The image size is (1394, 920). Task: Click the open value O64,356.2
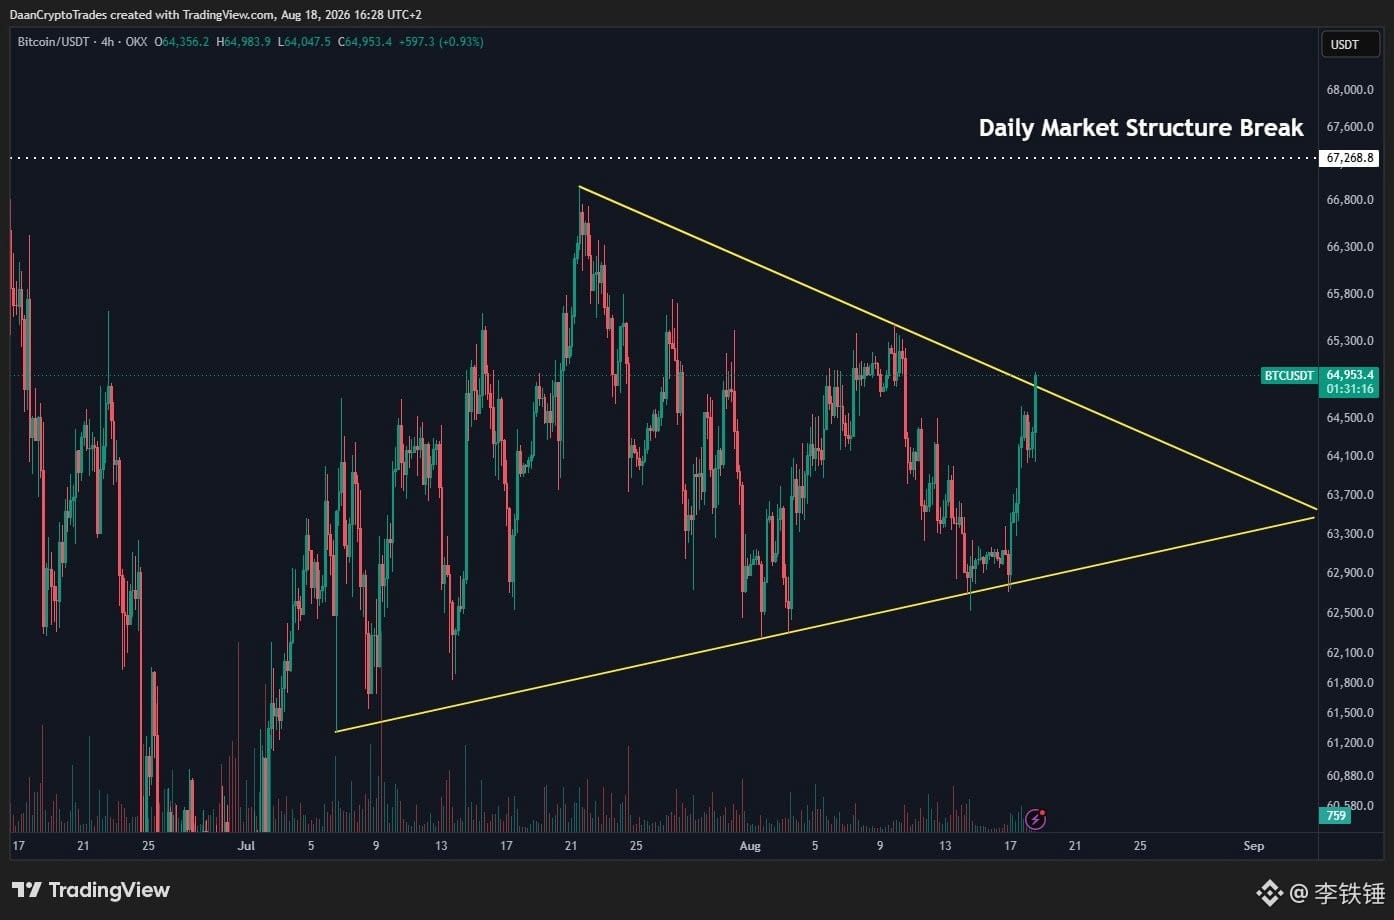pos(181,42)
